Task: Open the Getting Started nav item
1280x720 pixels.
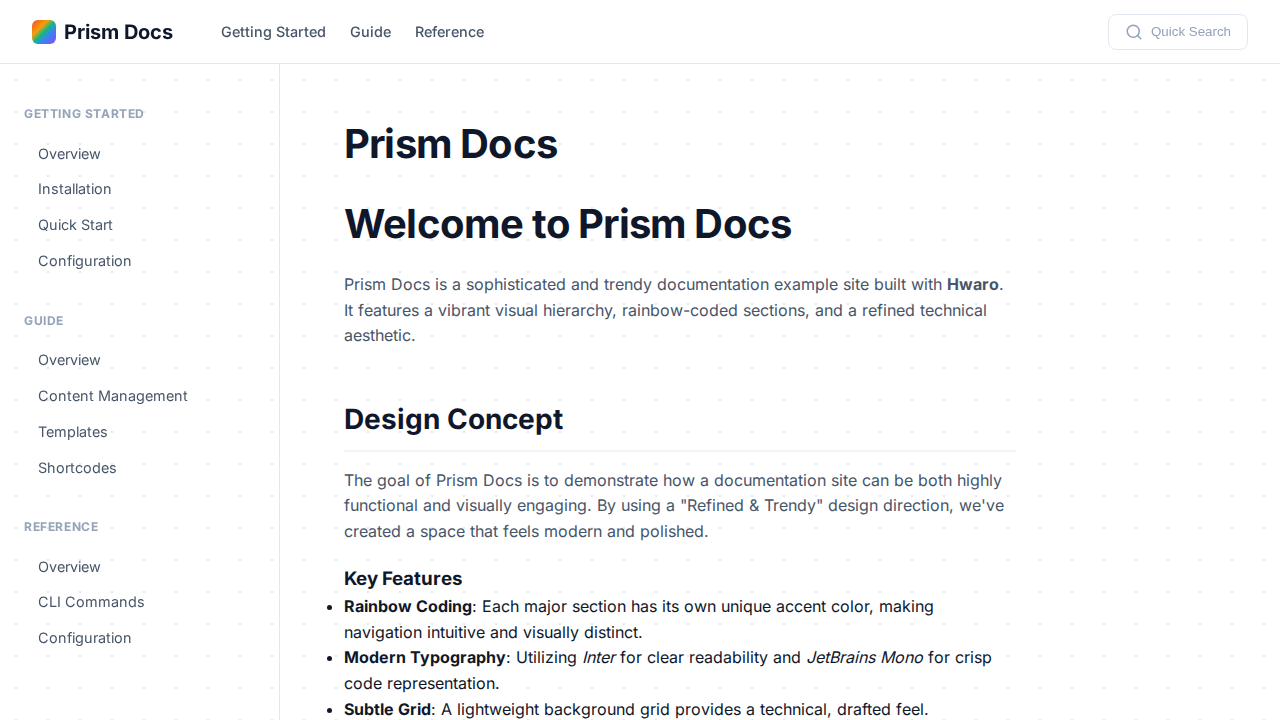Action: click(x=273, y=31)
